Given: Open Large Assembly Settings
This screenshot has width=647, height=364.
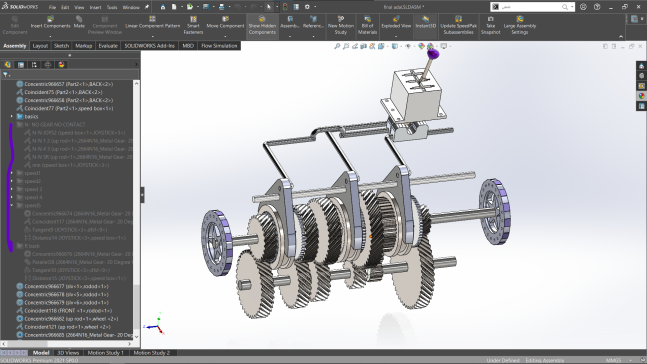Looking at the screenshot, I should [x=519, y=25].
